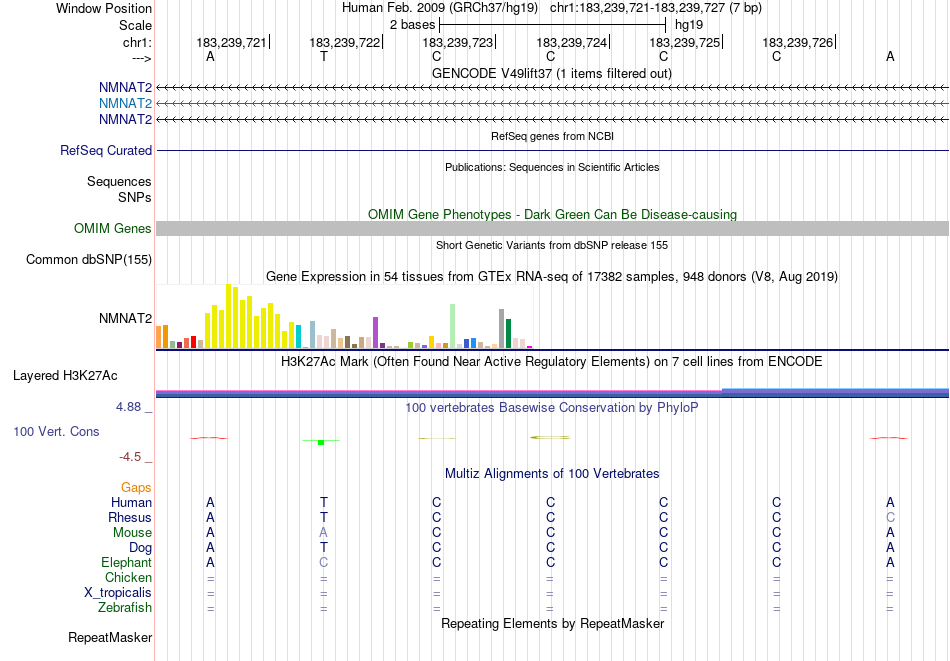Click the green PhyloP conservation bar
The image size is (950, 661).
321,442
